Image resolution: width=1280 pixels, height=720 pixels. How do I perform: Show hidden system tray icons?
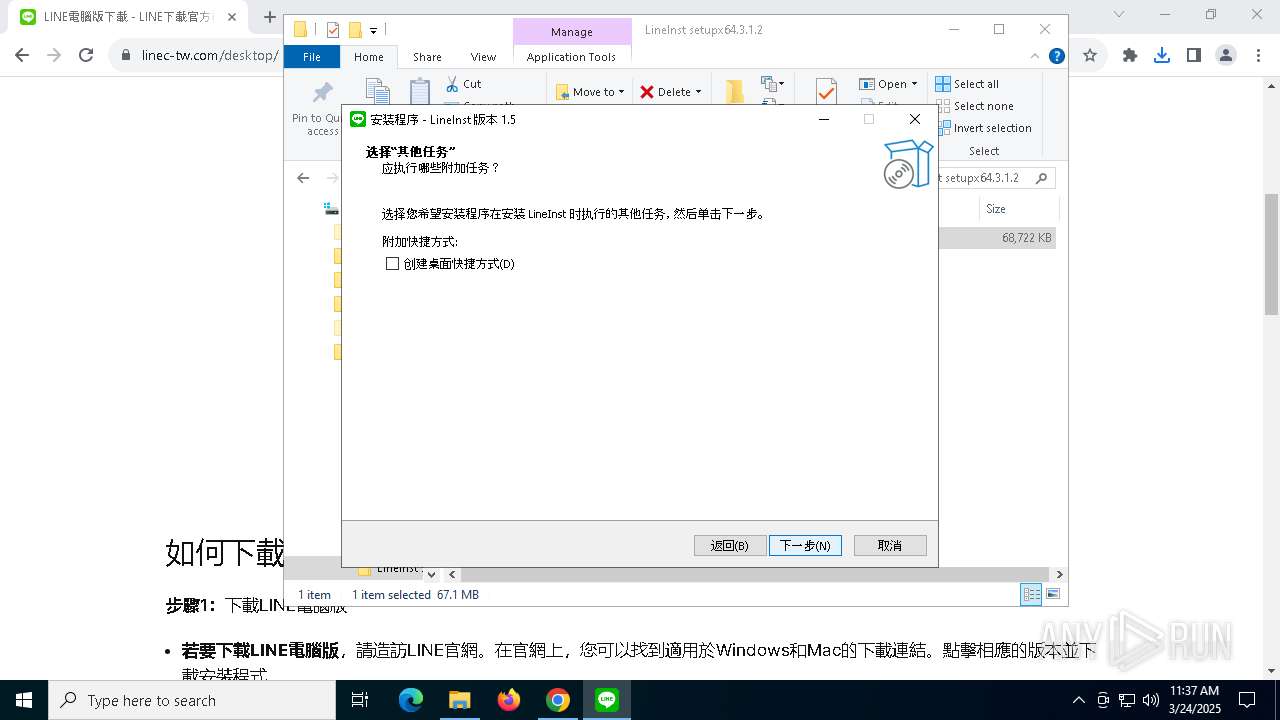coord(1078,700)
